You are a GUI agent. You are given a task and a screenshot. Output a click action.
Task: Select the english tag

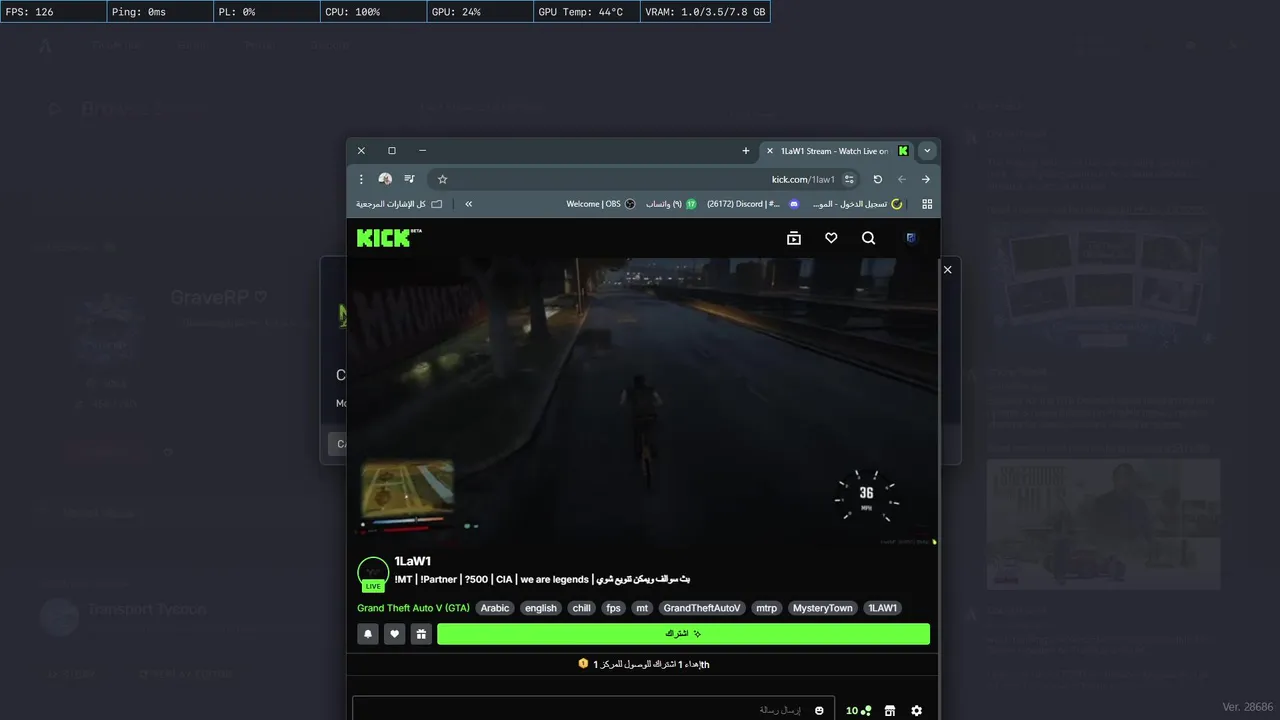[x=541, y=608]
